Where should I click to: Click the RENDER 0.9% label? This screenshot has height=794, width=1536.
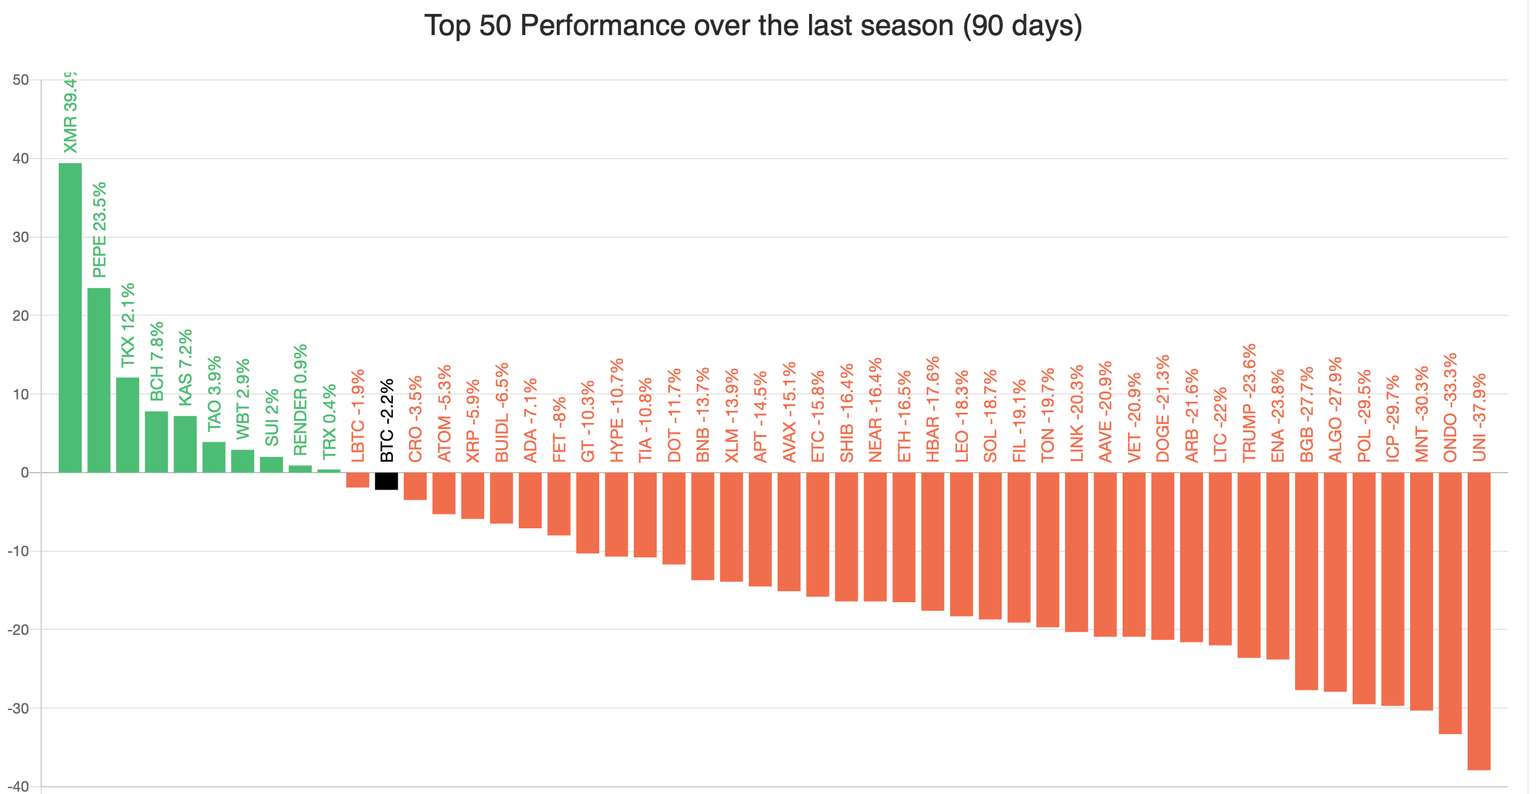300,400
